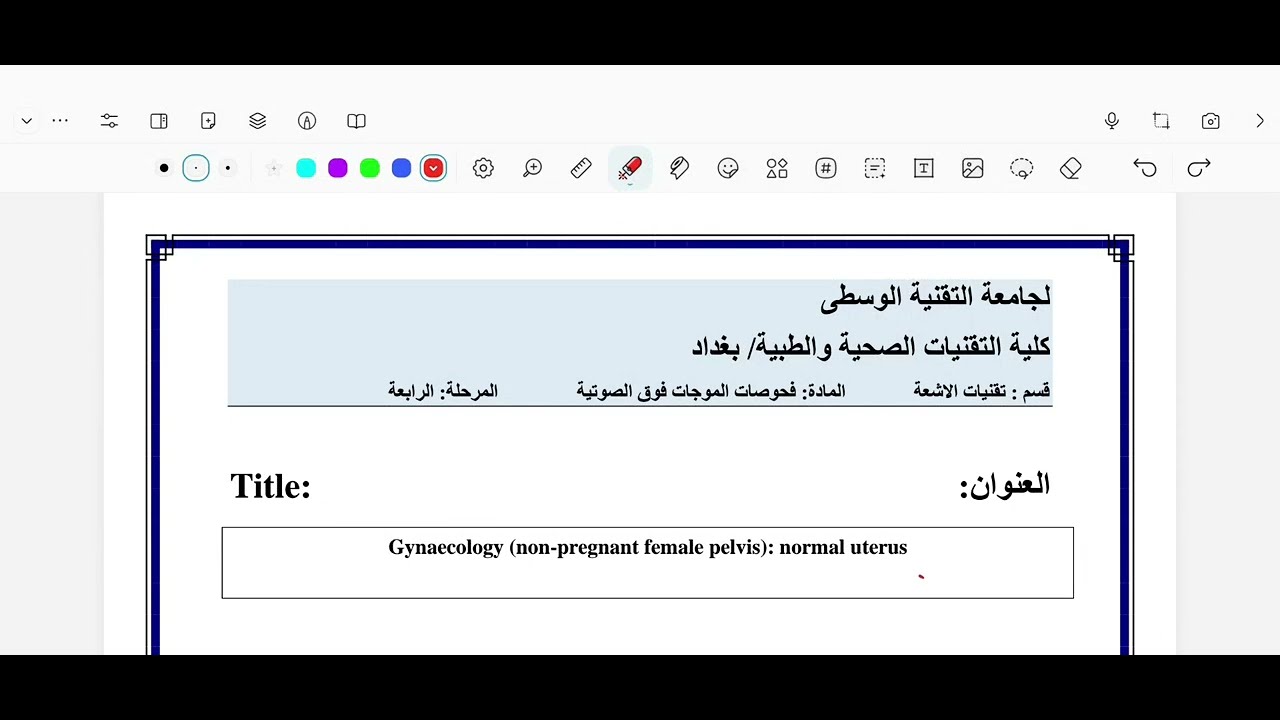Select the medium-dot pen thickness
The height and width of the screenshot is (720, 1280).
(x=228, y=168)
